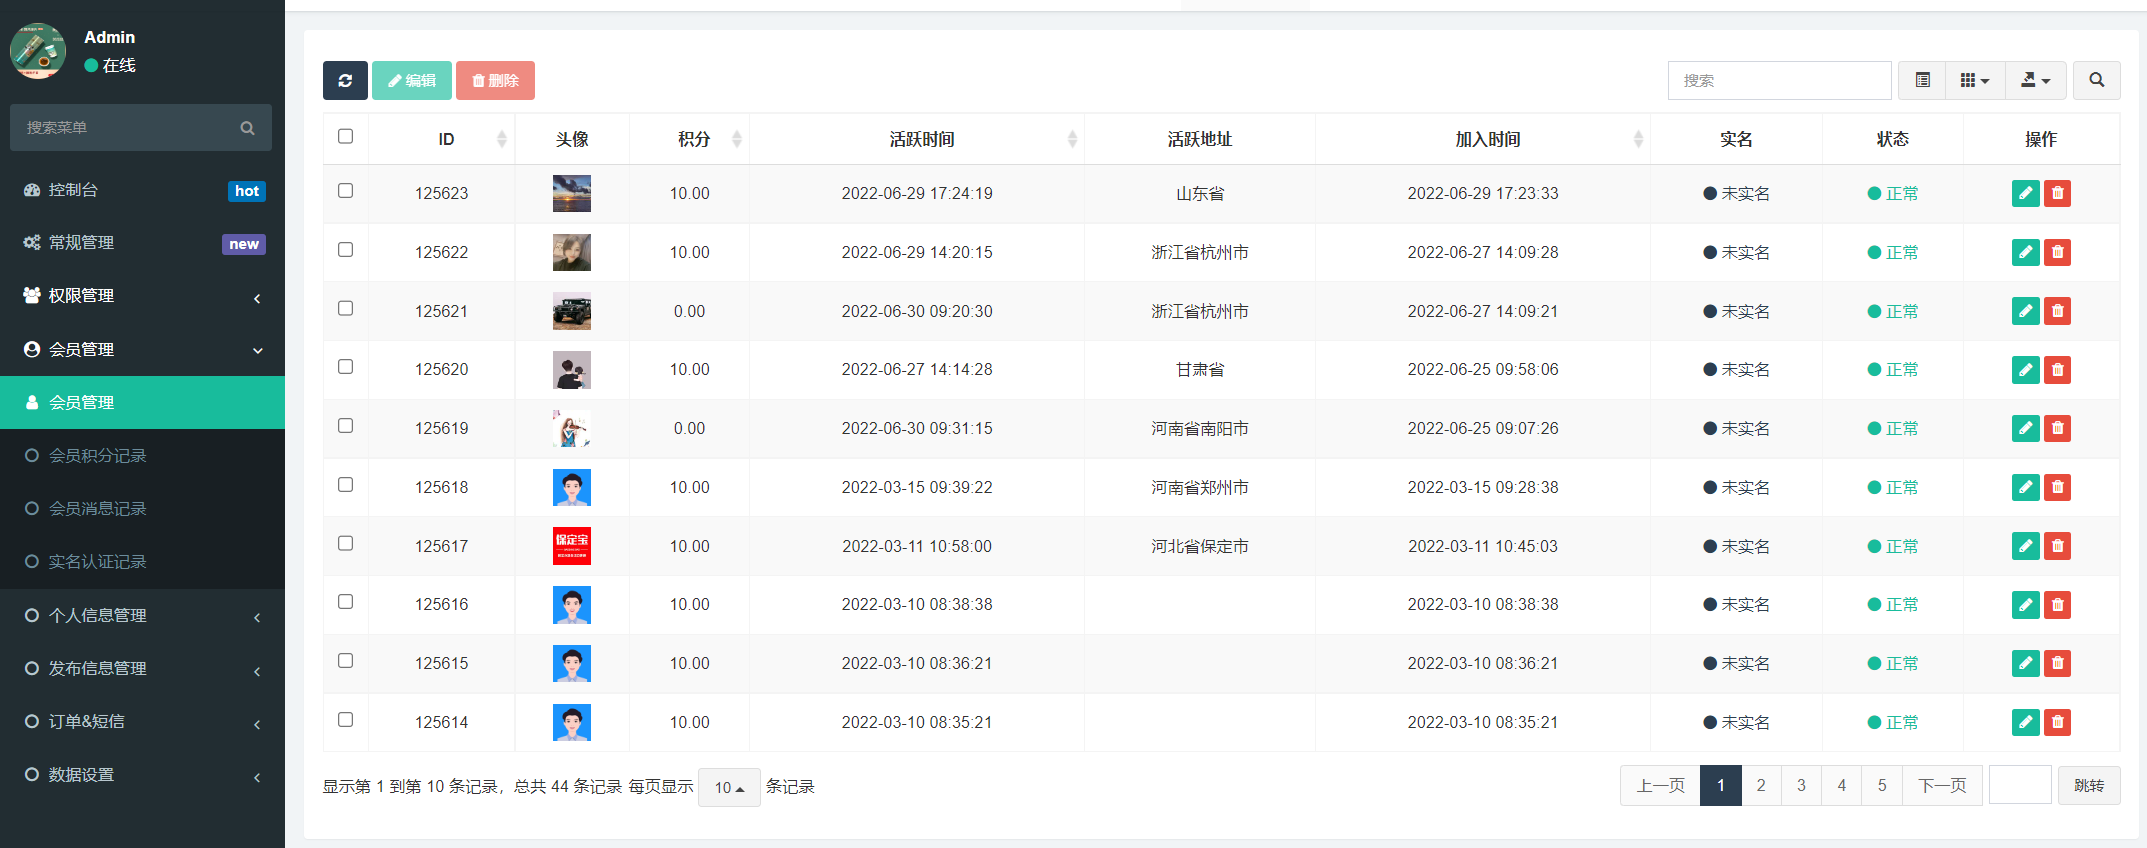Click the refresh table icon button
Image resolution: width=2147 pixels, height=848 pixels.
click(345, 80)
